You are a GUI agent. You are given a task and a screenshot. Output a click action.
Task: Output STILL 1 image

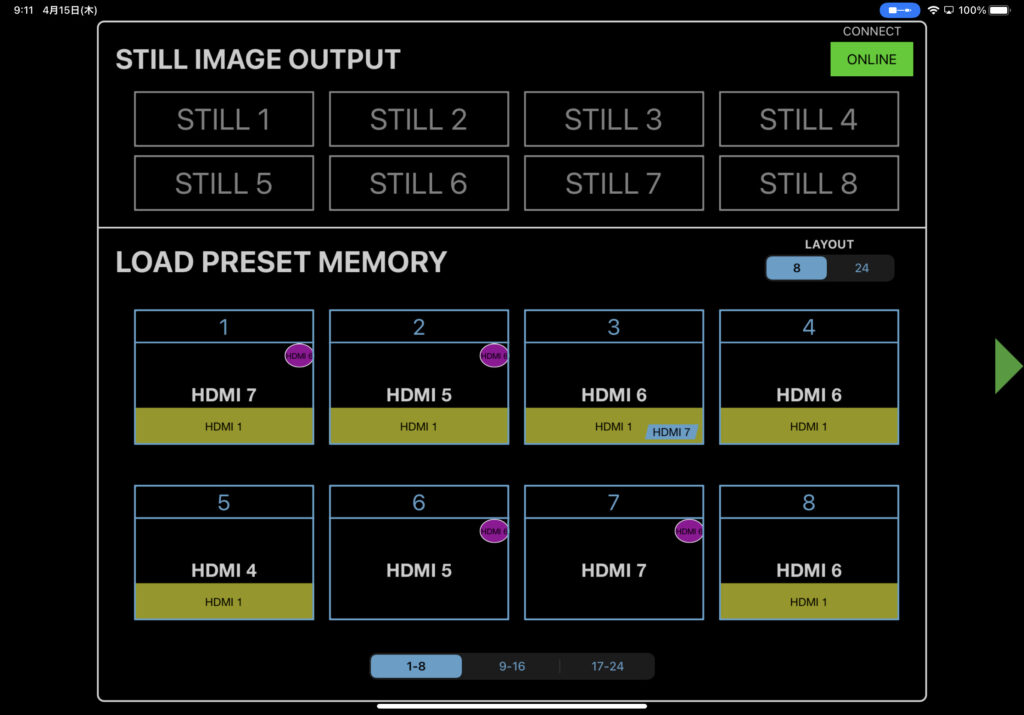(x=224, y=119)
